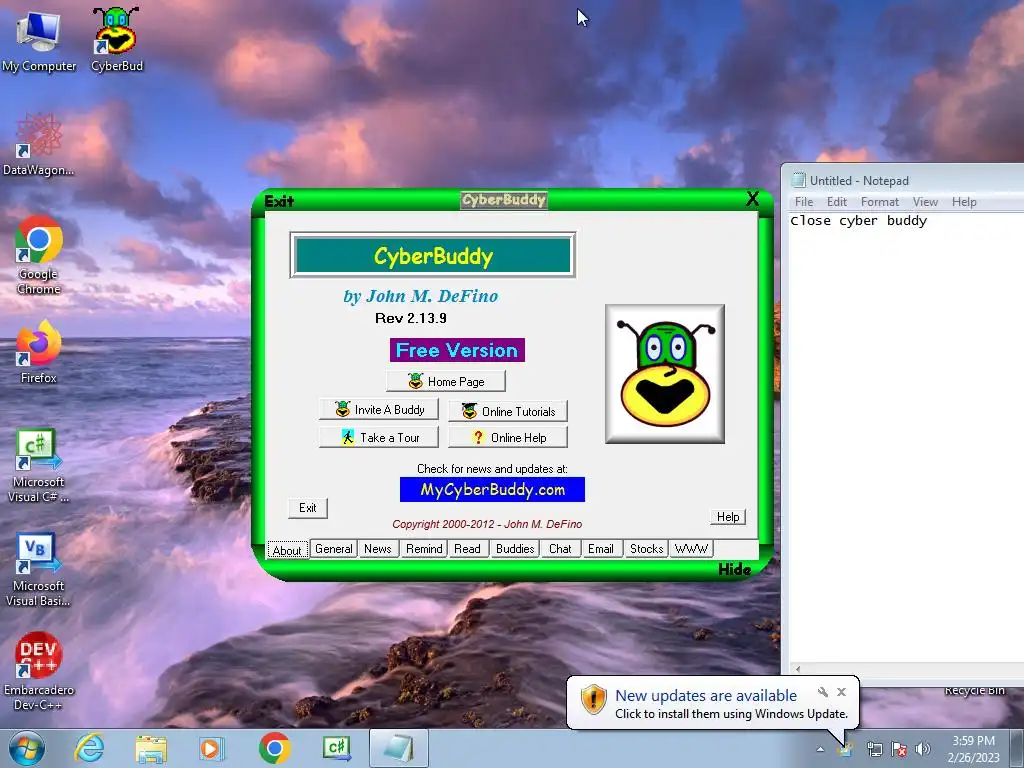Viewport: 1024px width, 768px height.
Task: Click Exit in the CyberBuddy green title bar
Action: click(x=280, y=201)
